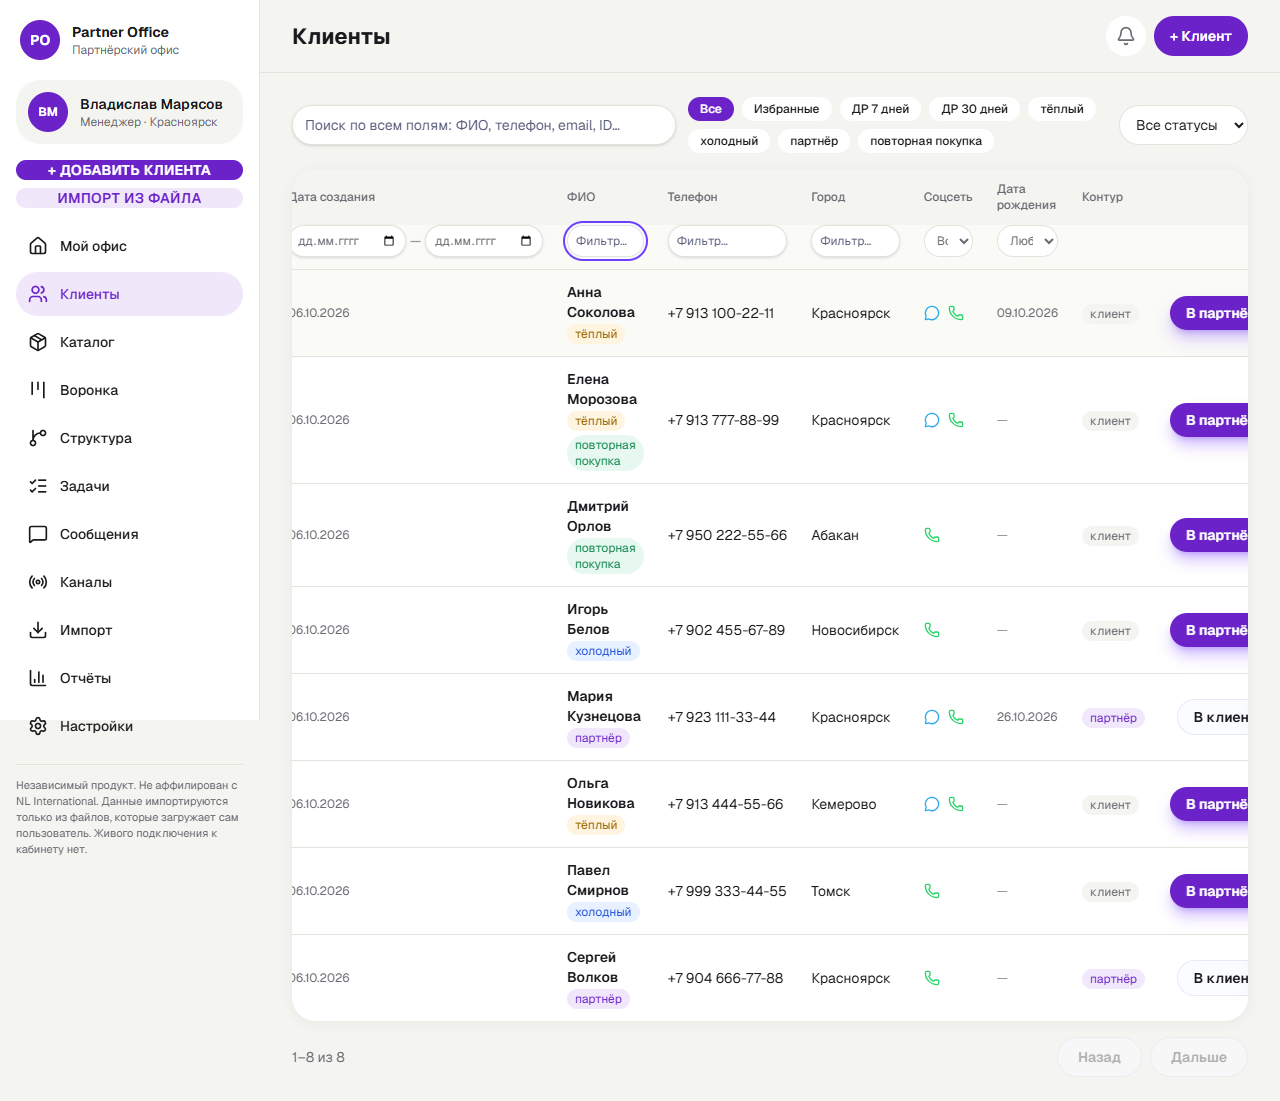Focus the global client search field
The width and height of the screenshot is (1280, 1101).
[x=484, y=125]
